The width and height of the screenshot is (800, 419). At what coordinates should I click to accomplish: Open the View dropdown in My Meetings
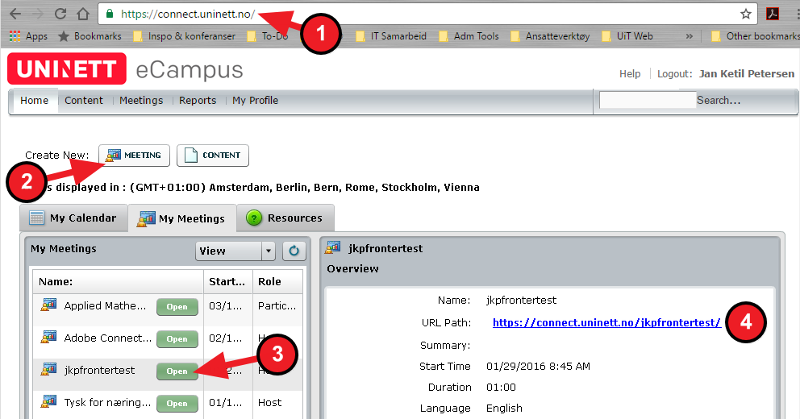click(x=234, y=251)
